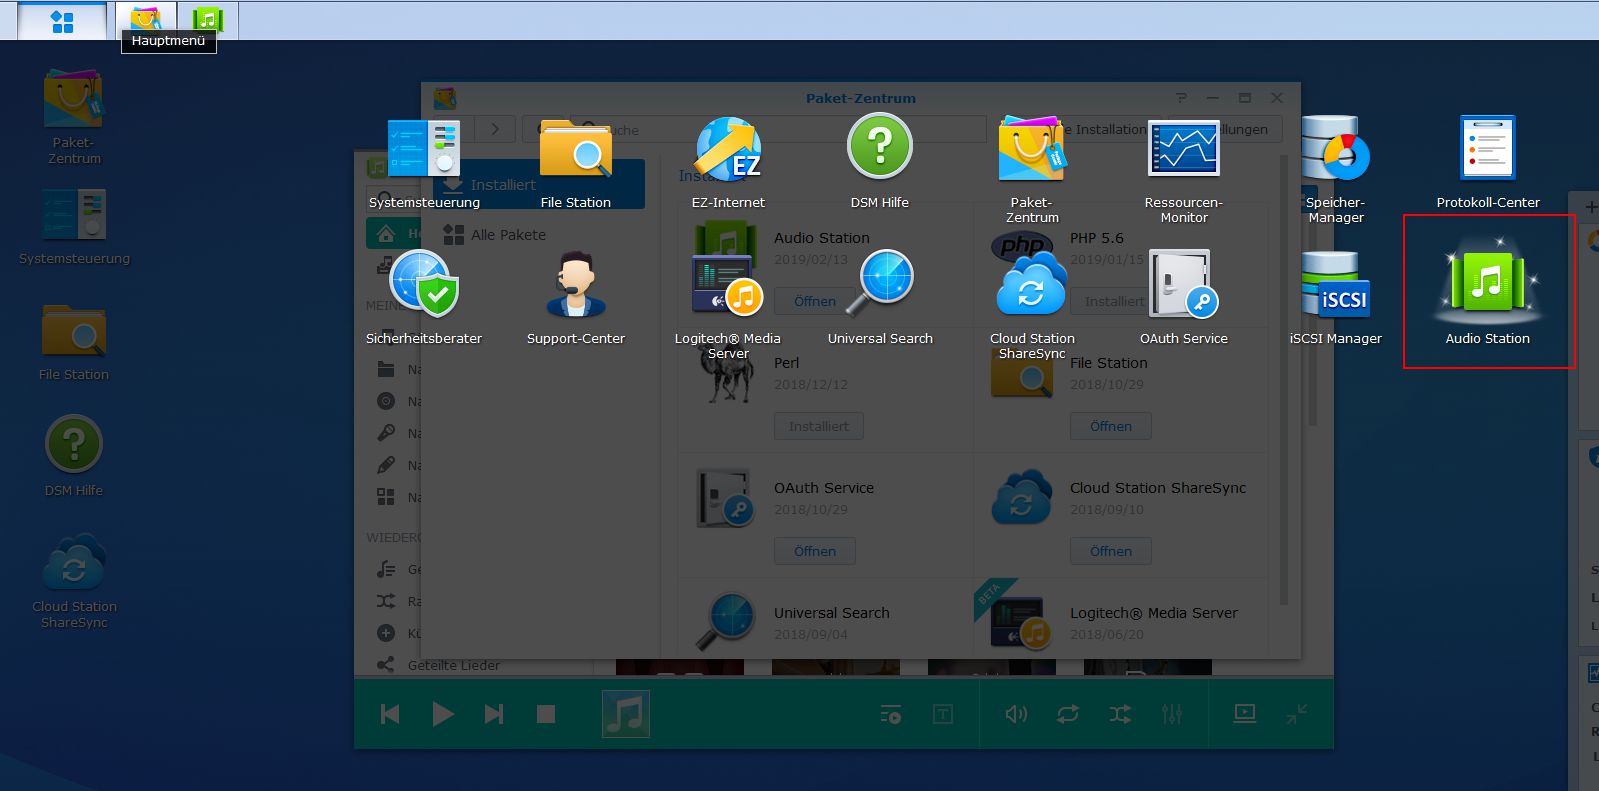Screen dimensions: 1599x791
Task: Open the Cloud Station ShareSync desktop shortcut
Action: (74, 581)
